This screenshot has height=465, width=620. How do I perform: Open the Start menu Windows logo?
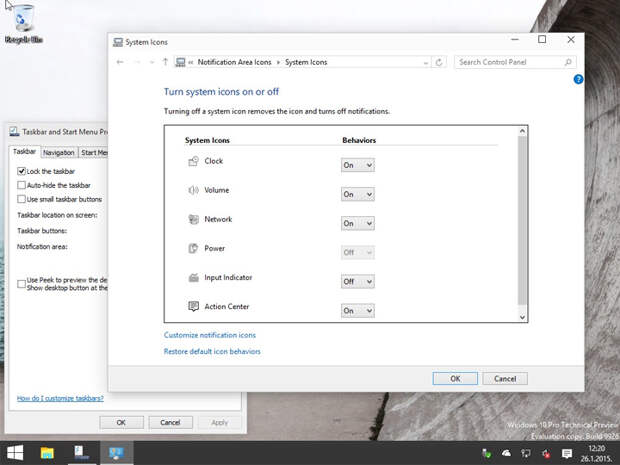(x=15, y=453)
